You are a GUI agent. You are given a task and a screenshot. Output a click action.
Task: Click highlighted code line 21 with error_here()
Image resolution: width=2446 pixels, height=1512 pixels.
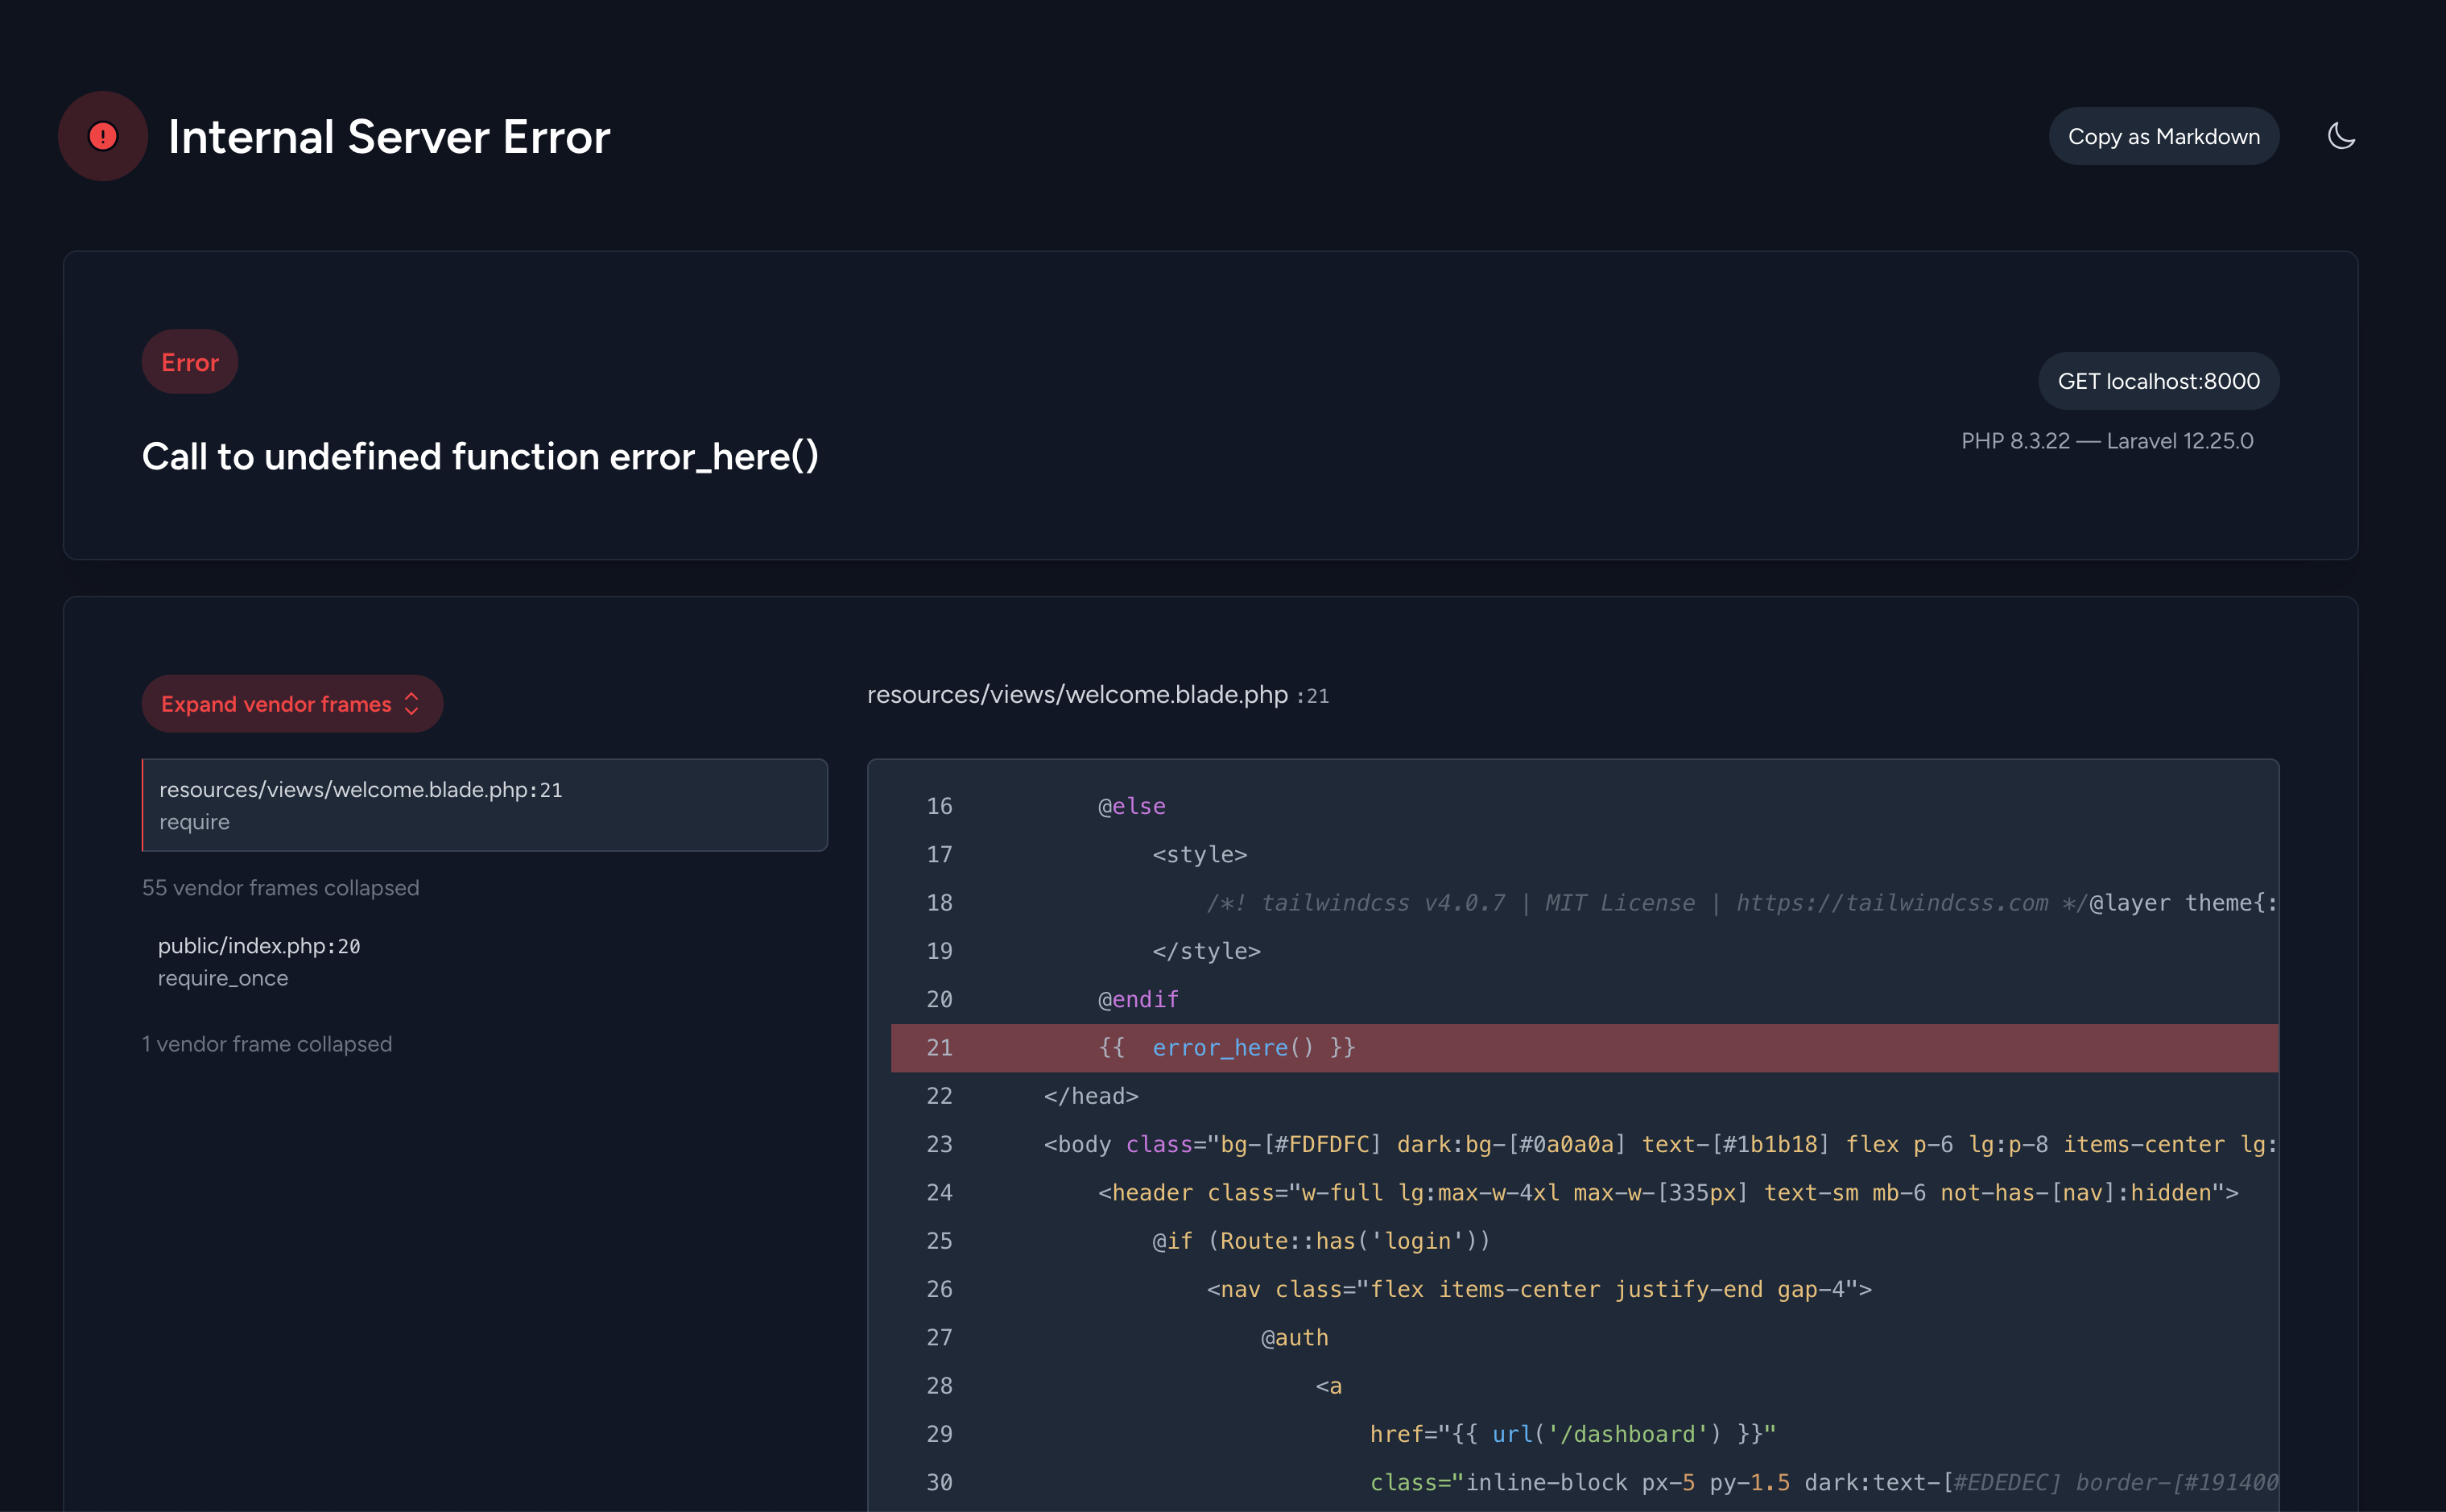(1584, 1048)
